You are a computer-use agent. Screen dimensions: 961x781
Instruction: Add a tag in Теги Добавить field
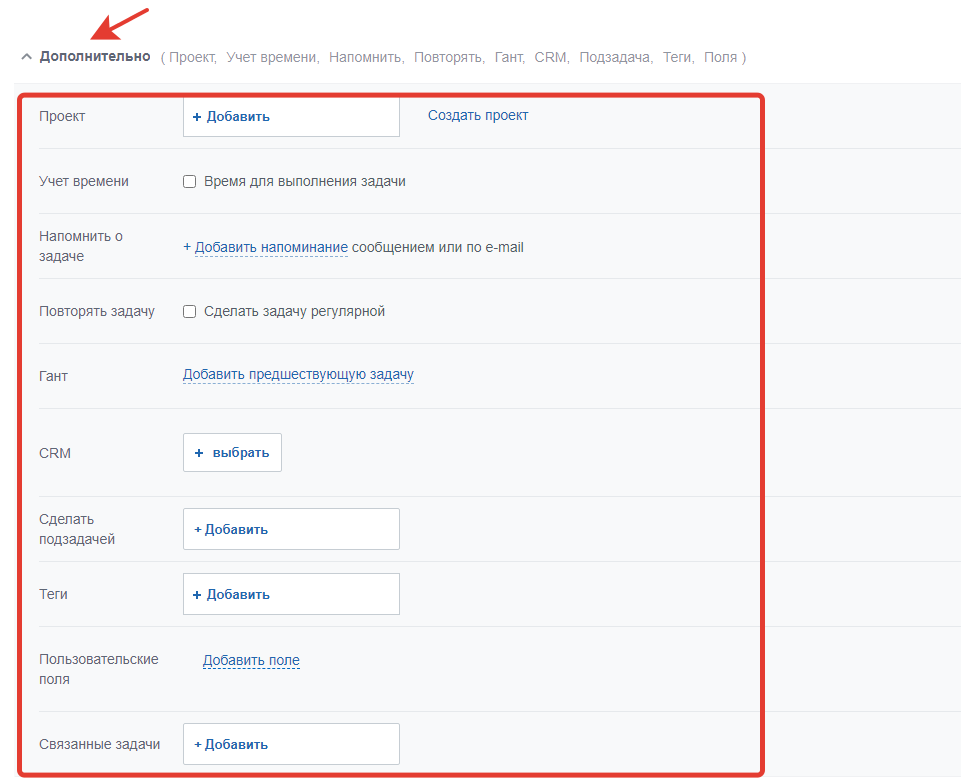[291, 594]
